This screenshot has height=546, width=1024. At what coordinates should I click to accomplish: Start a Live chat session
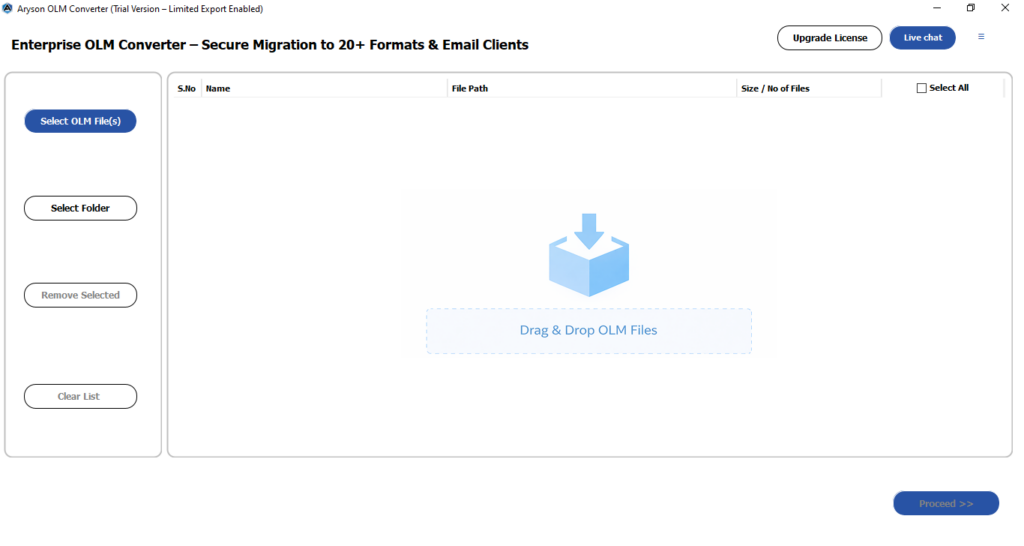[923, 38]
